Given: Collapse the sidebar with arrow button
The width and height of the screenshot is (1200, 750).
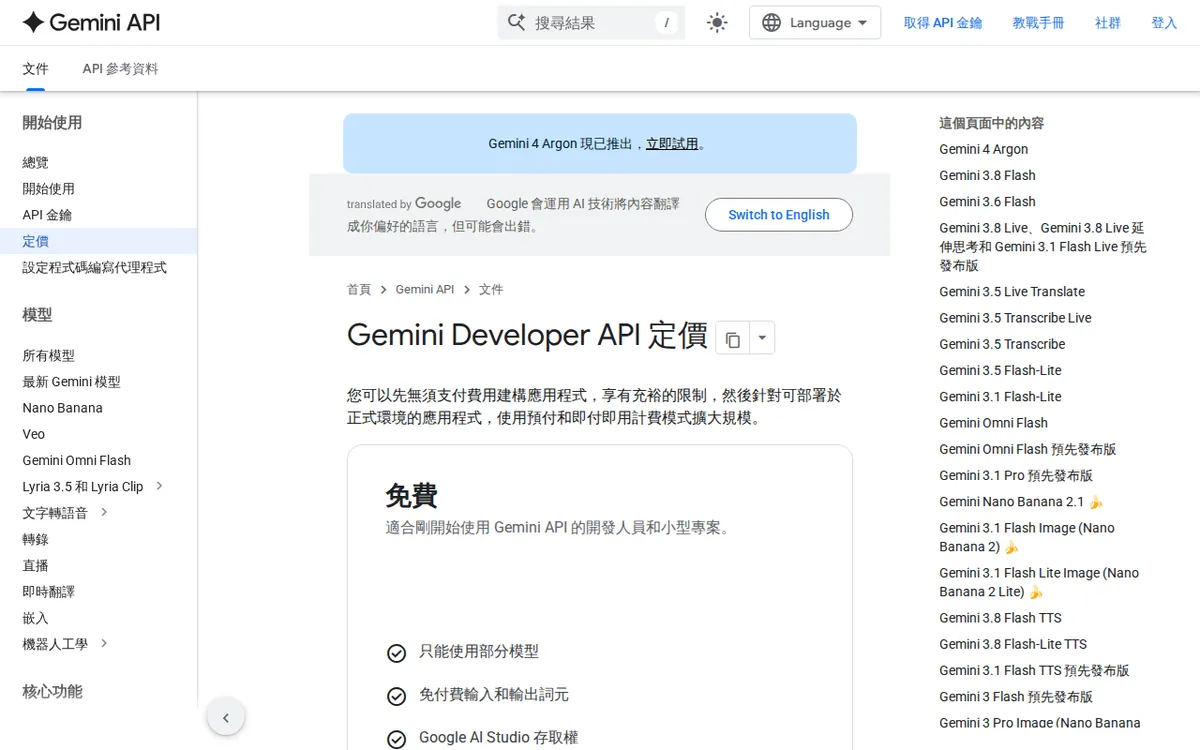Looking at the screenshot, I should 226,717.
